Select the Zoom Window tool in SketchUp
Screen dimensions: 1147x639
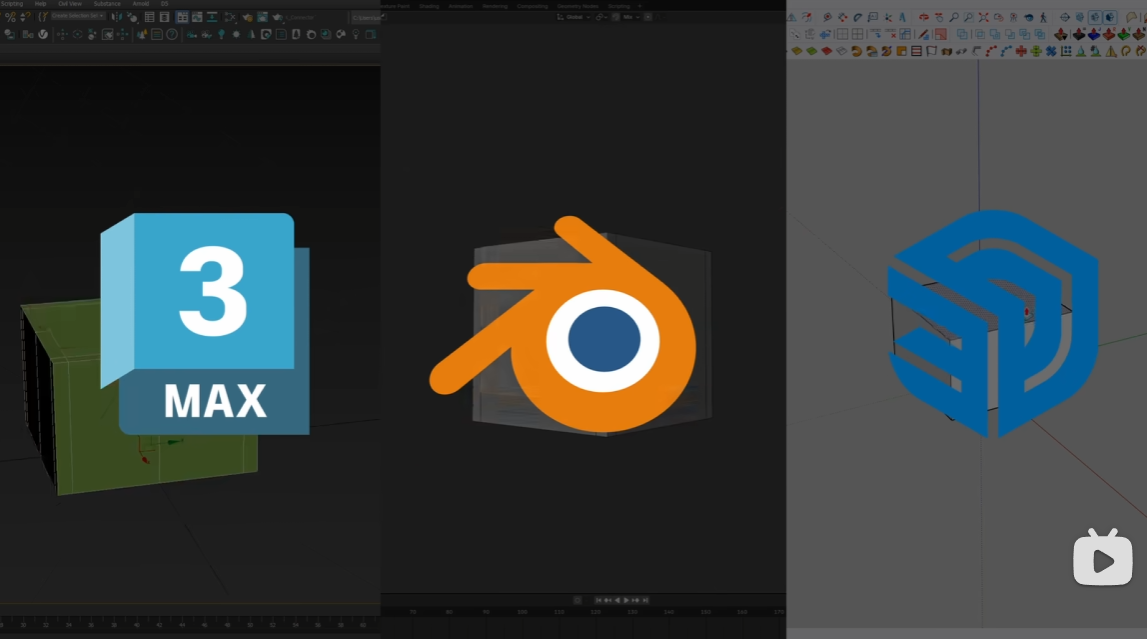969,17
